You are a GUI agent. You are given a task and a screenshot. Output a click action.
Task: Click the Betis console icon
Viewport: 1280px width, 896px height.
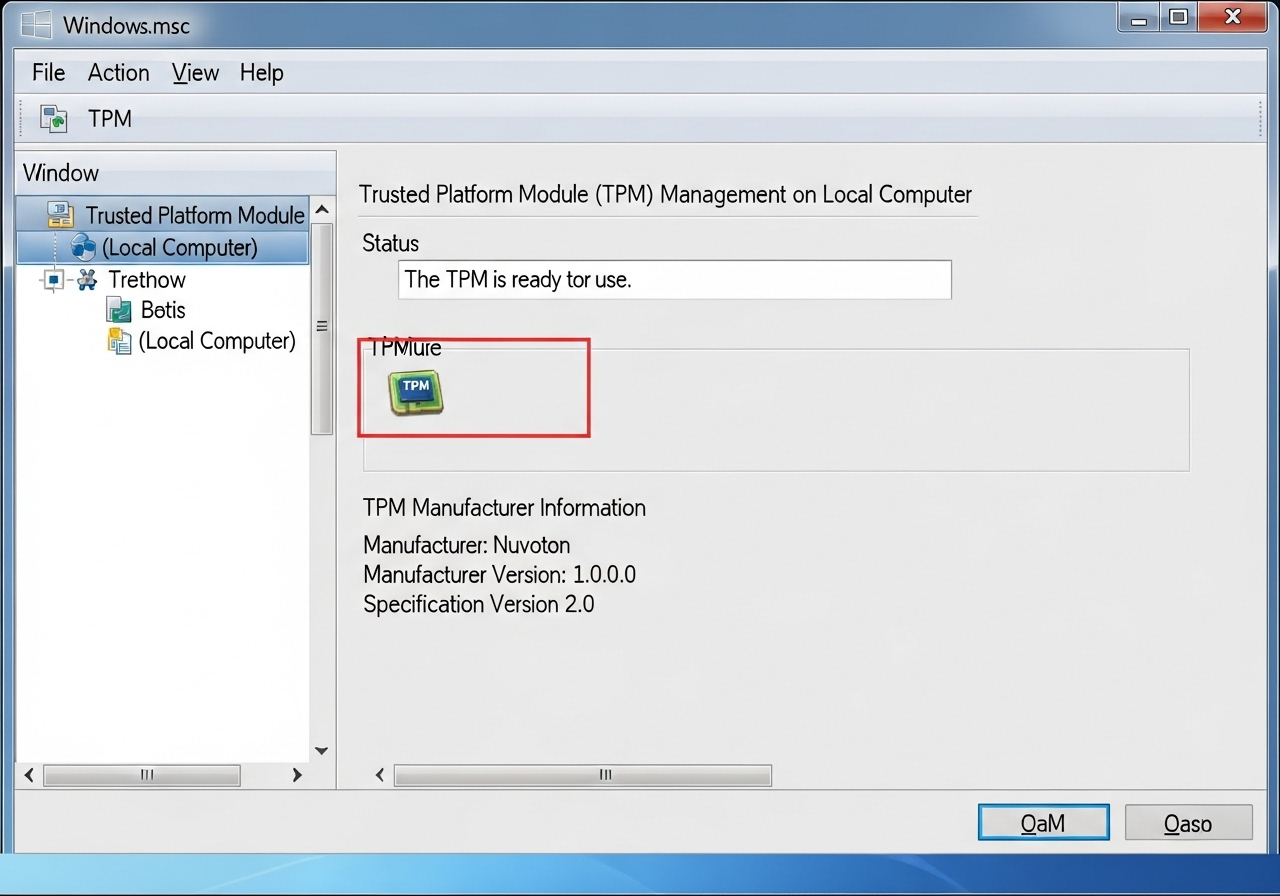pyautogui.click(x=118, y=310)
